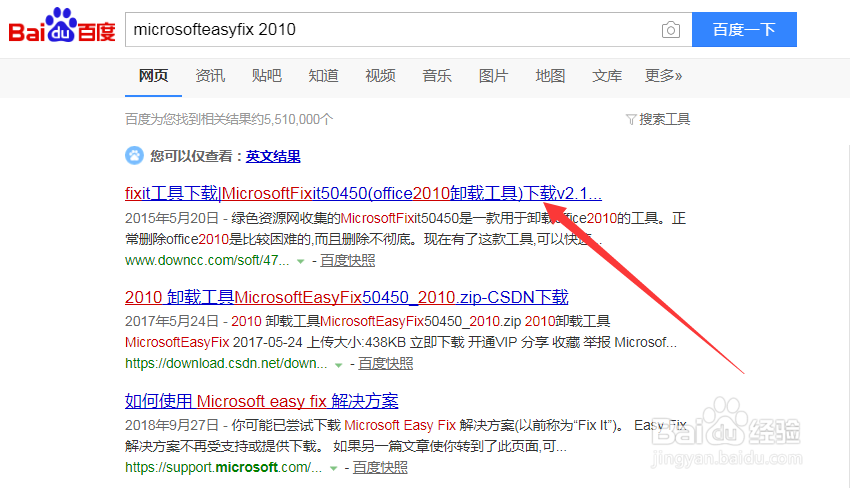Open 百度快照 for the Microsoft support result
This screenshot has height=488, width=850.
coord(380,467)
